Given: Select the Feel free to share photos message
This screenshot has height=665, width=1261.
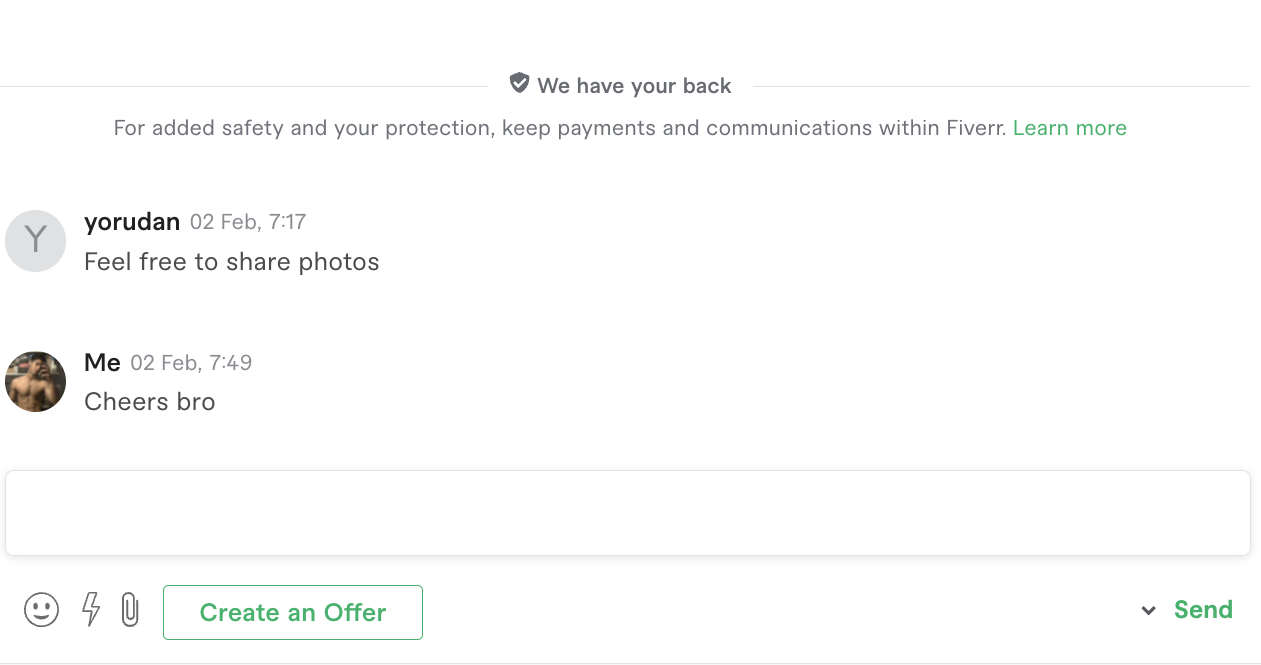Looking at the screenshot, I should click(x=232, y=262).
